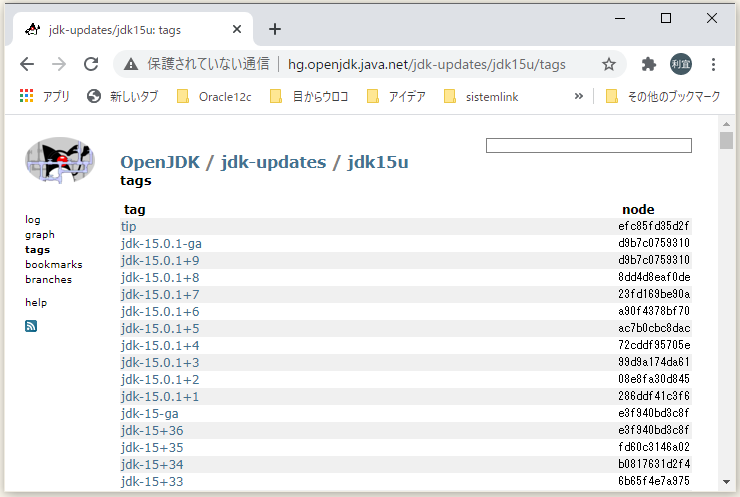Open the bookmarks page in sidebar
Viewport: 740px width, 497px height.
tap(54, 264)
